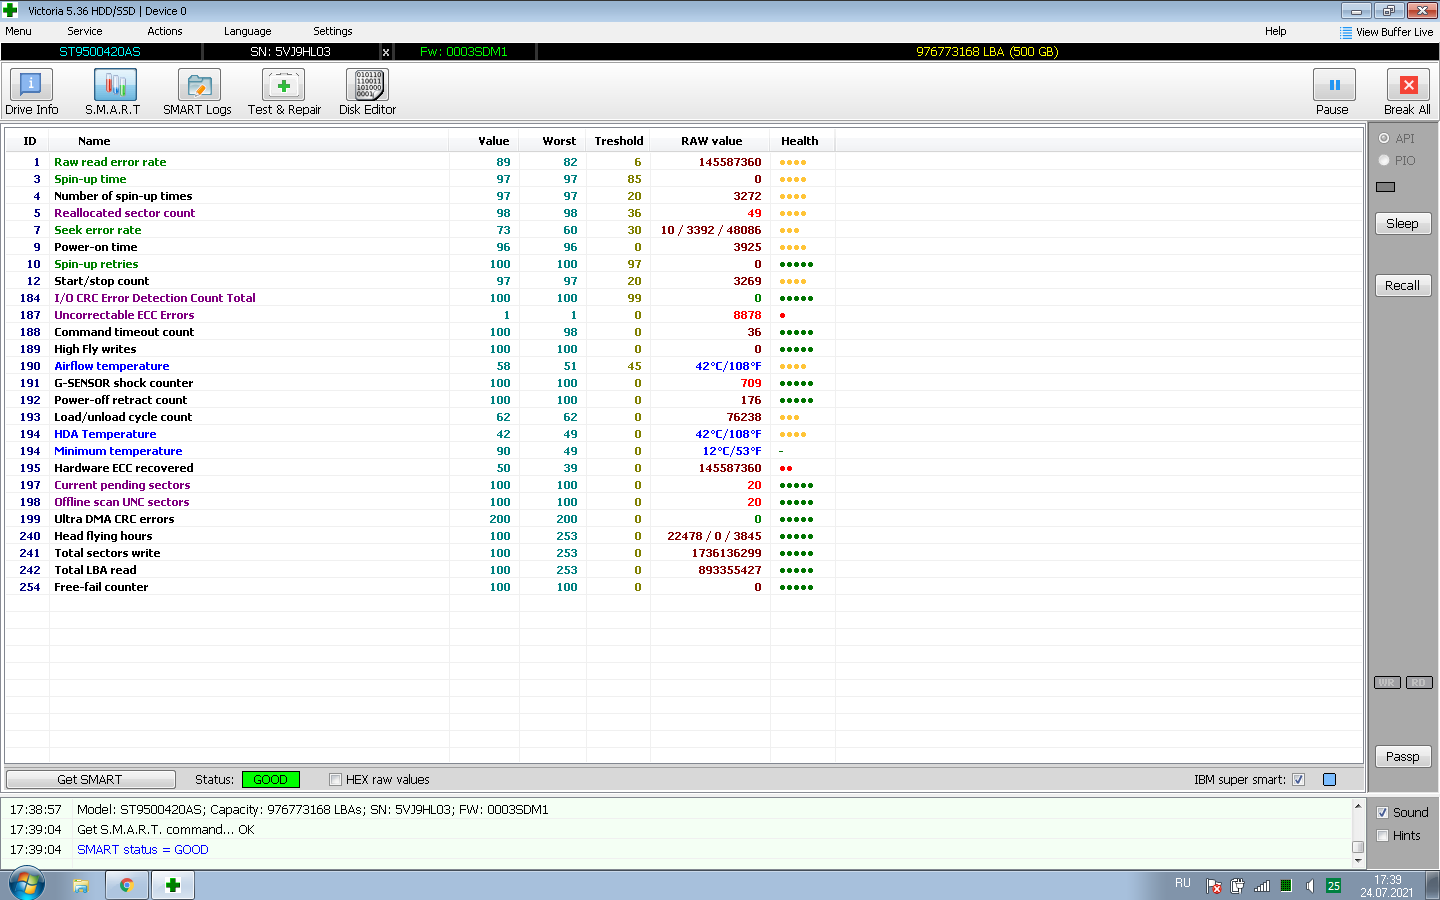Select the API radio button

[x=1384, y=139]
